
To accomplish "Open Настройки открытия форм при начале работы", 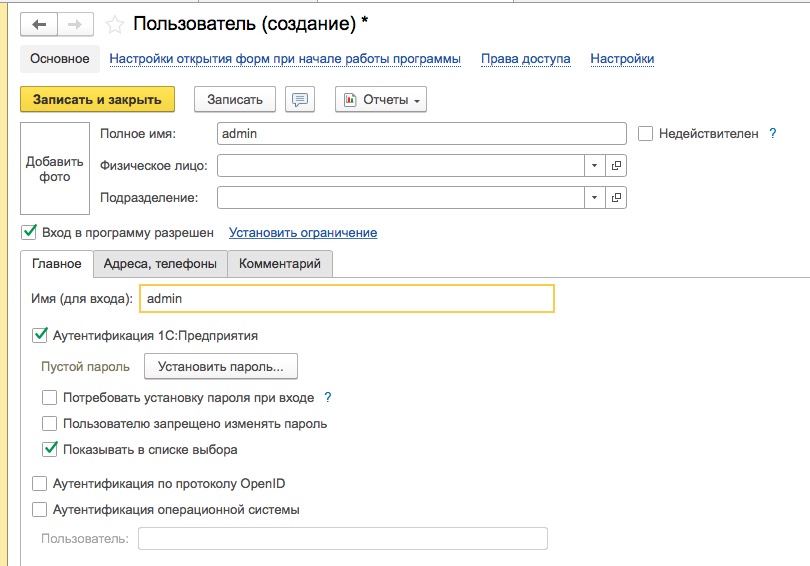I will tap(285, 59).
